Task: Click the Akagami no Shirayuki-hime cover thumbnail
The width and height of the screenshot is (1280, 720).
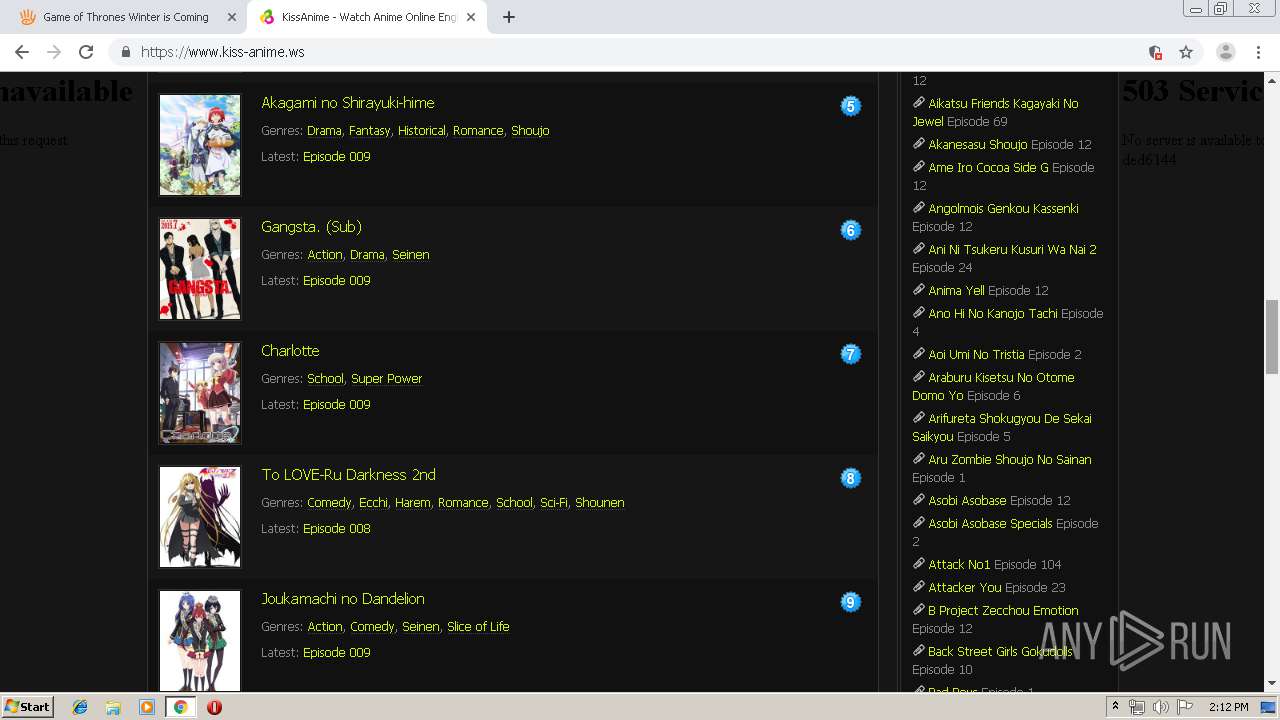Action: pyautogui.click(x=200, y=145)
